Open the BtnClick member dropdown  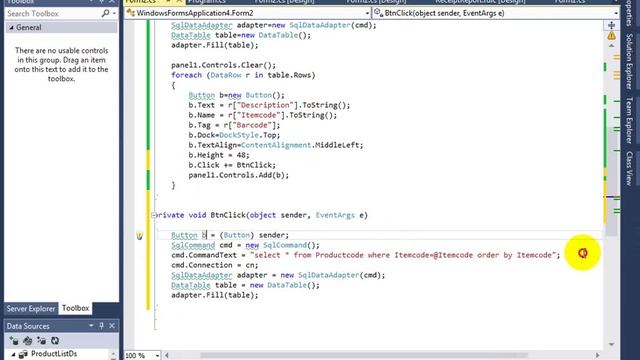[x=616, y=13]
